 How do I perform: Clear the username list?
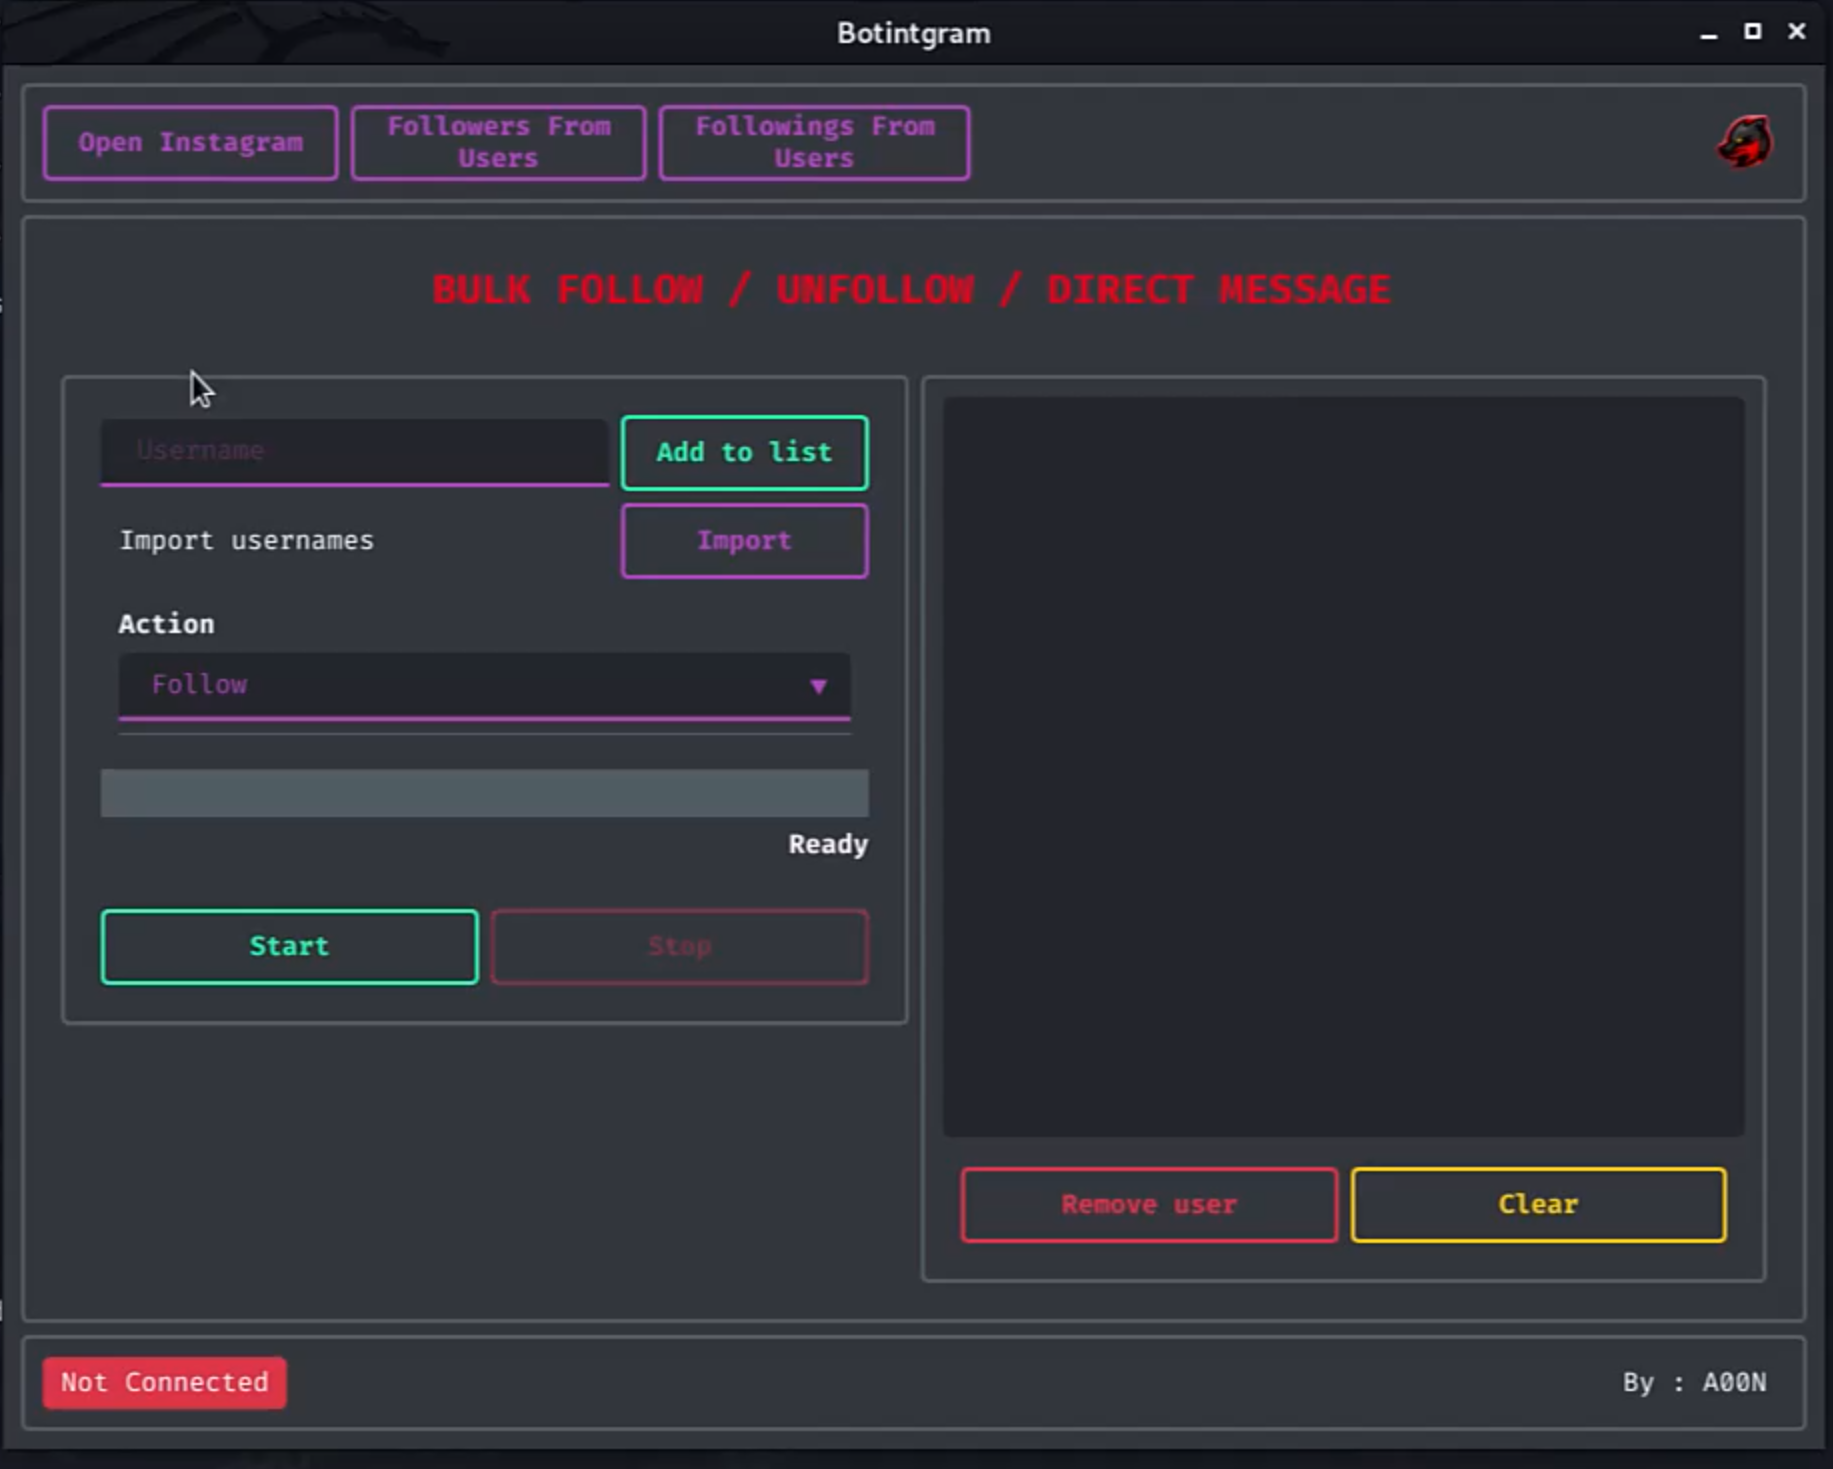(x=1538, y=1204)
